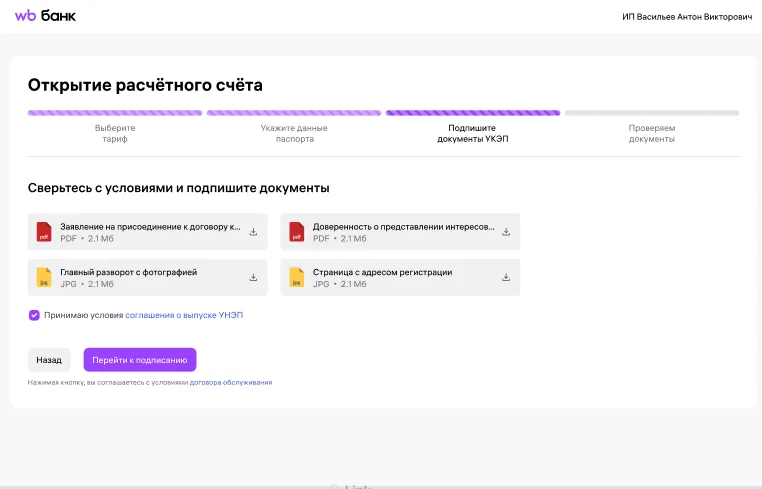Go to the Укажите данные паспорта step

[x=294, y=133]
